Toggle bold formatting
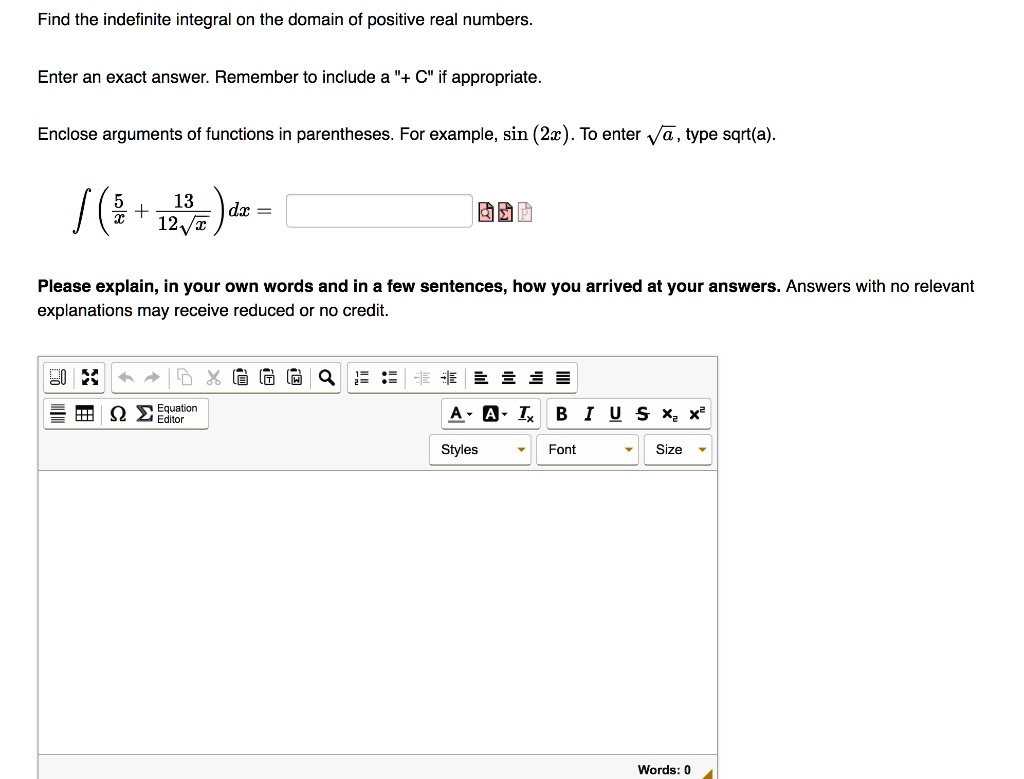The height and width of the screenshot is (779, 1024). [x=561, y=413]
